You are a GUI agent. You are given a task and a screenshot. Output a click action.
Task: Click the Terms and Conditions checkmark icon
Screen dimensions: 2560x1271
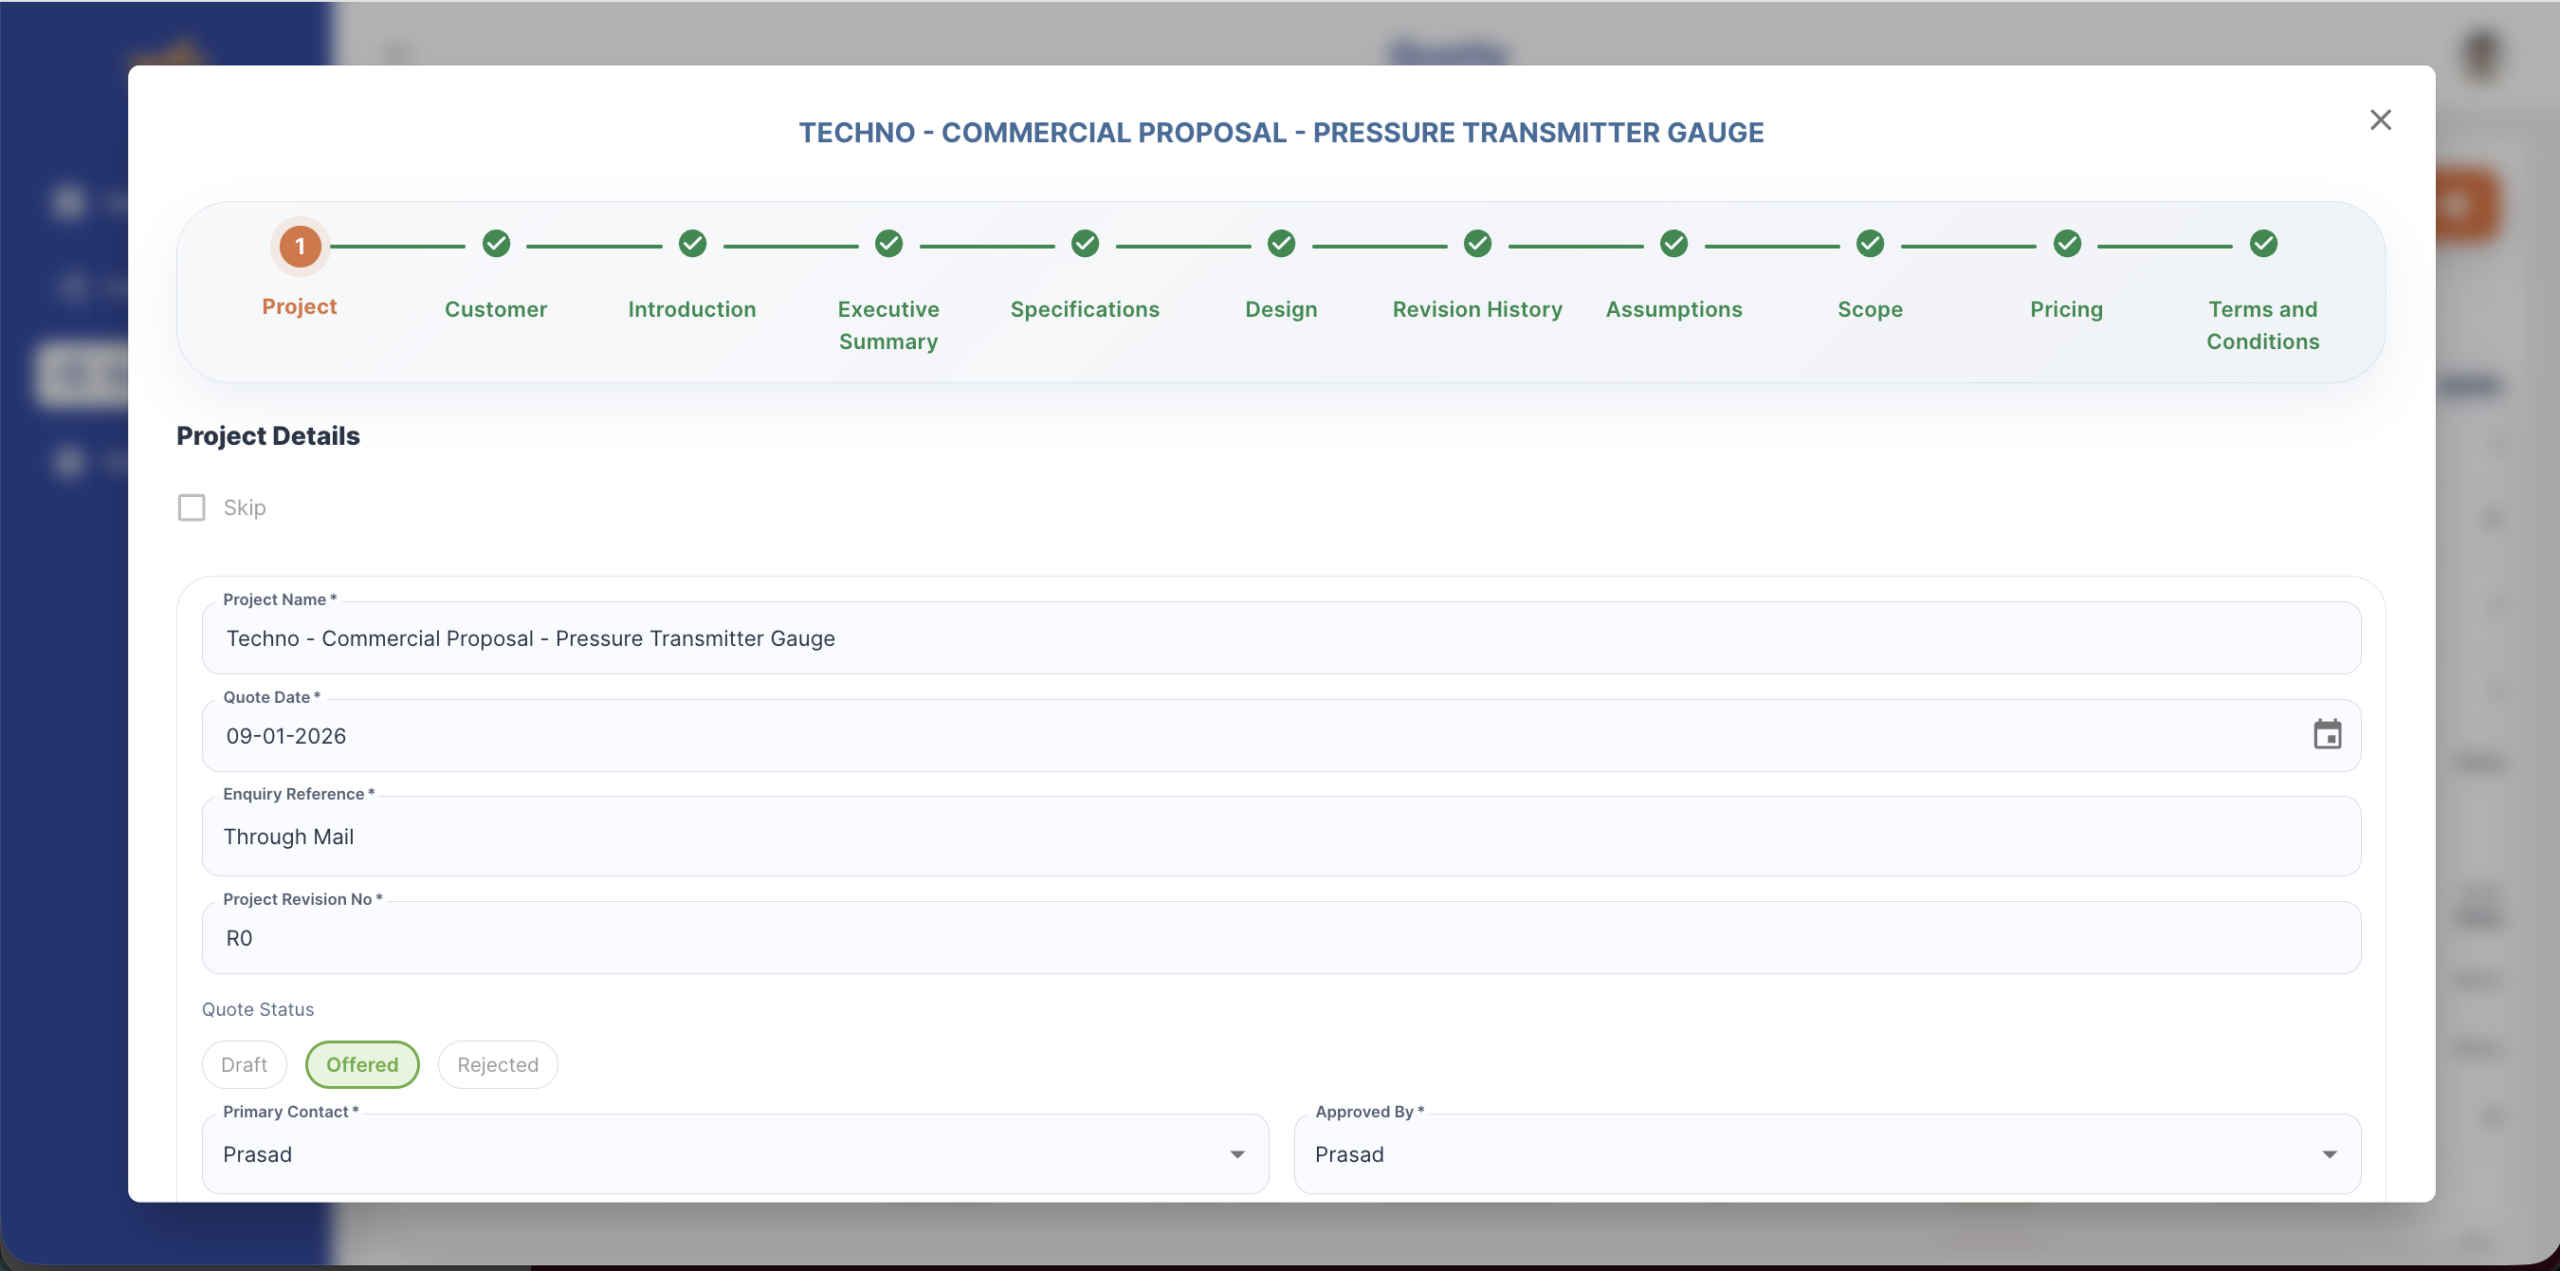[x=2263, y=244]
